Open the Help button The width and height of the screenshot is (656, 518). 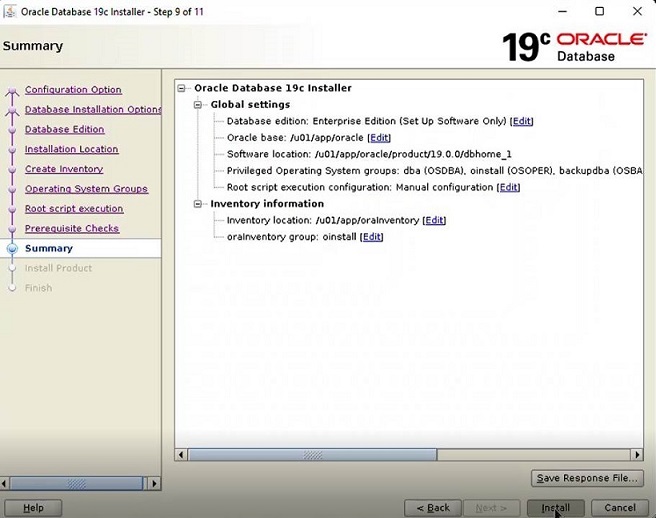point(33,508)
